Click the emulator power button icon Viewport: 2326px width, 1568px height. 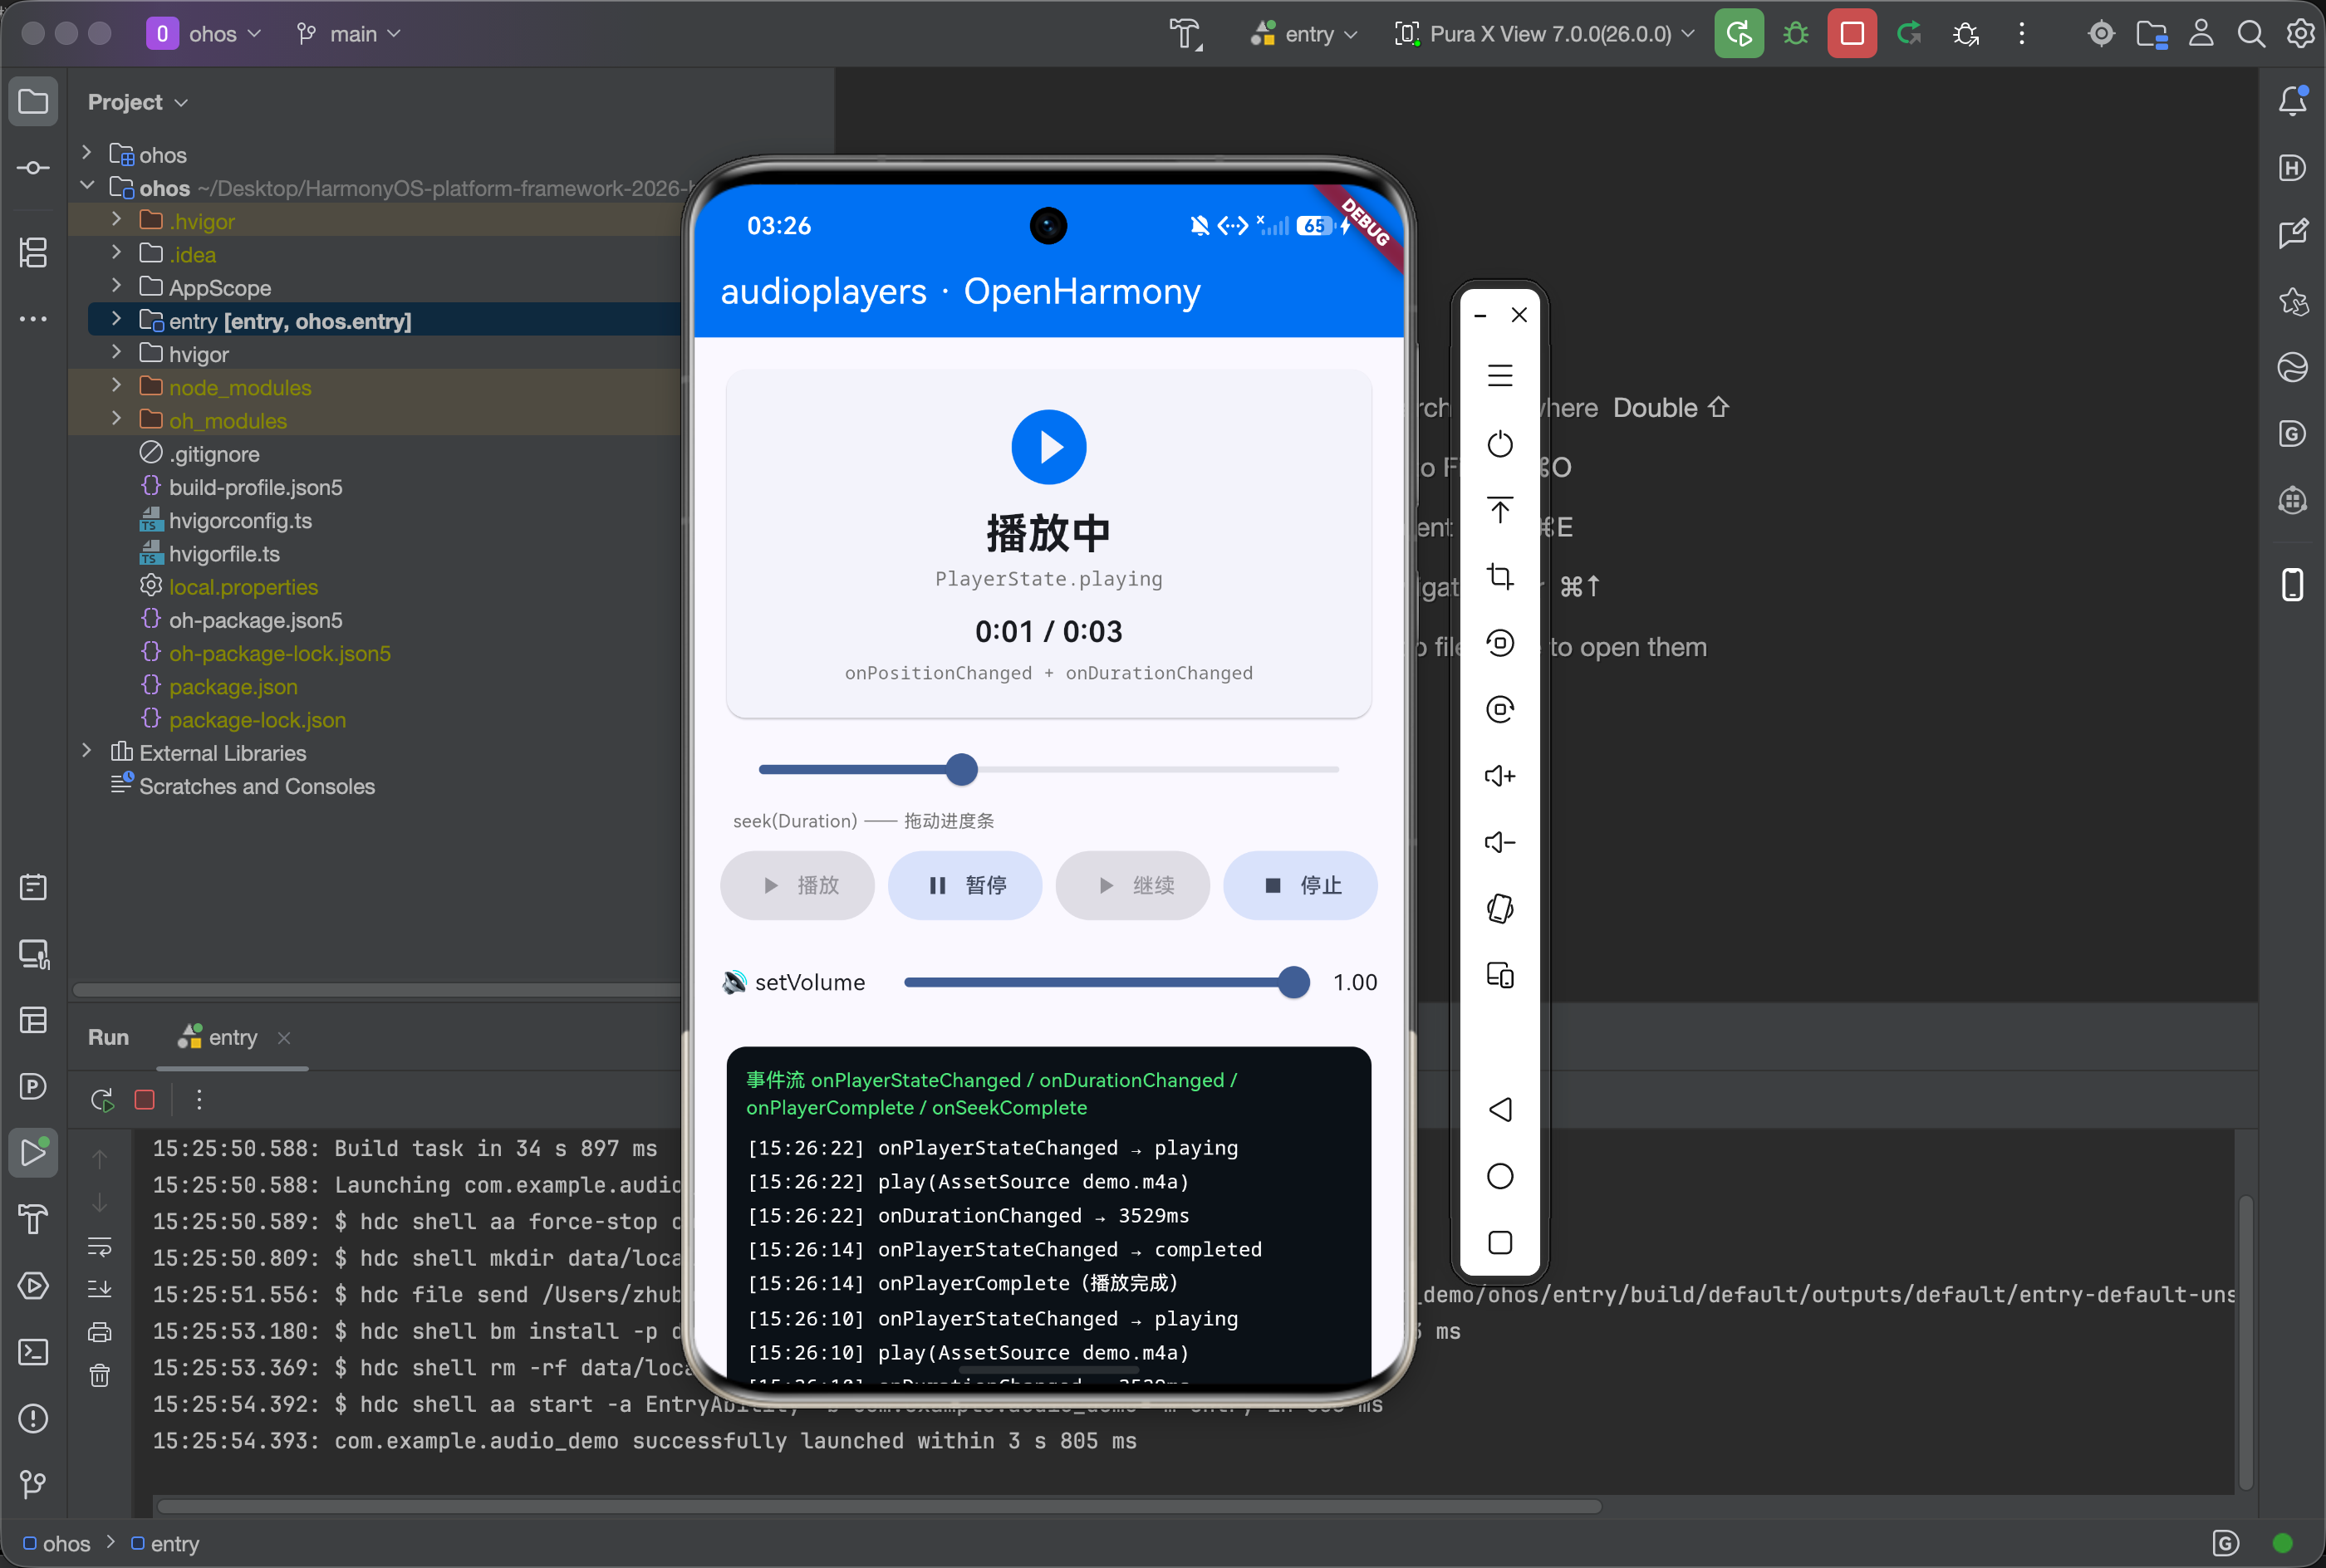pyautogui.click(x=1500, y=443)
